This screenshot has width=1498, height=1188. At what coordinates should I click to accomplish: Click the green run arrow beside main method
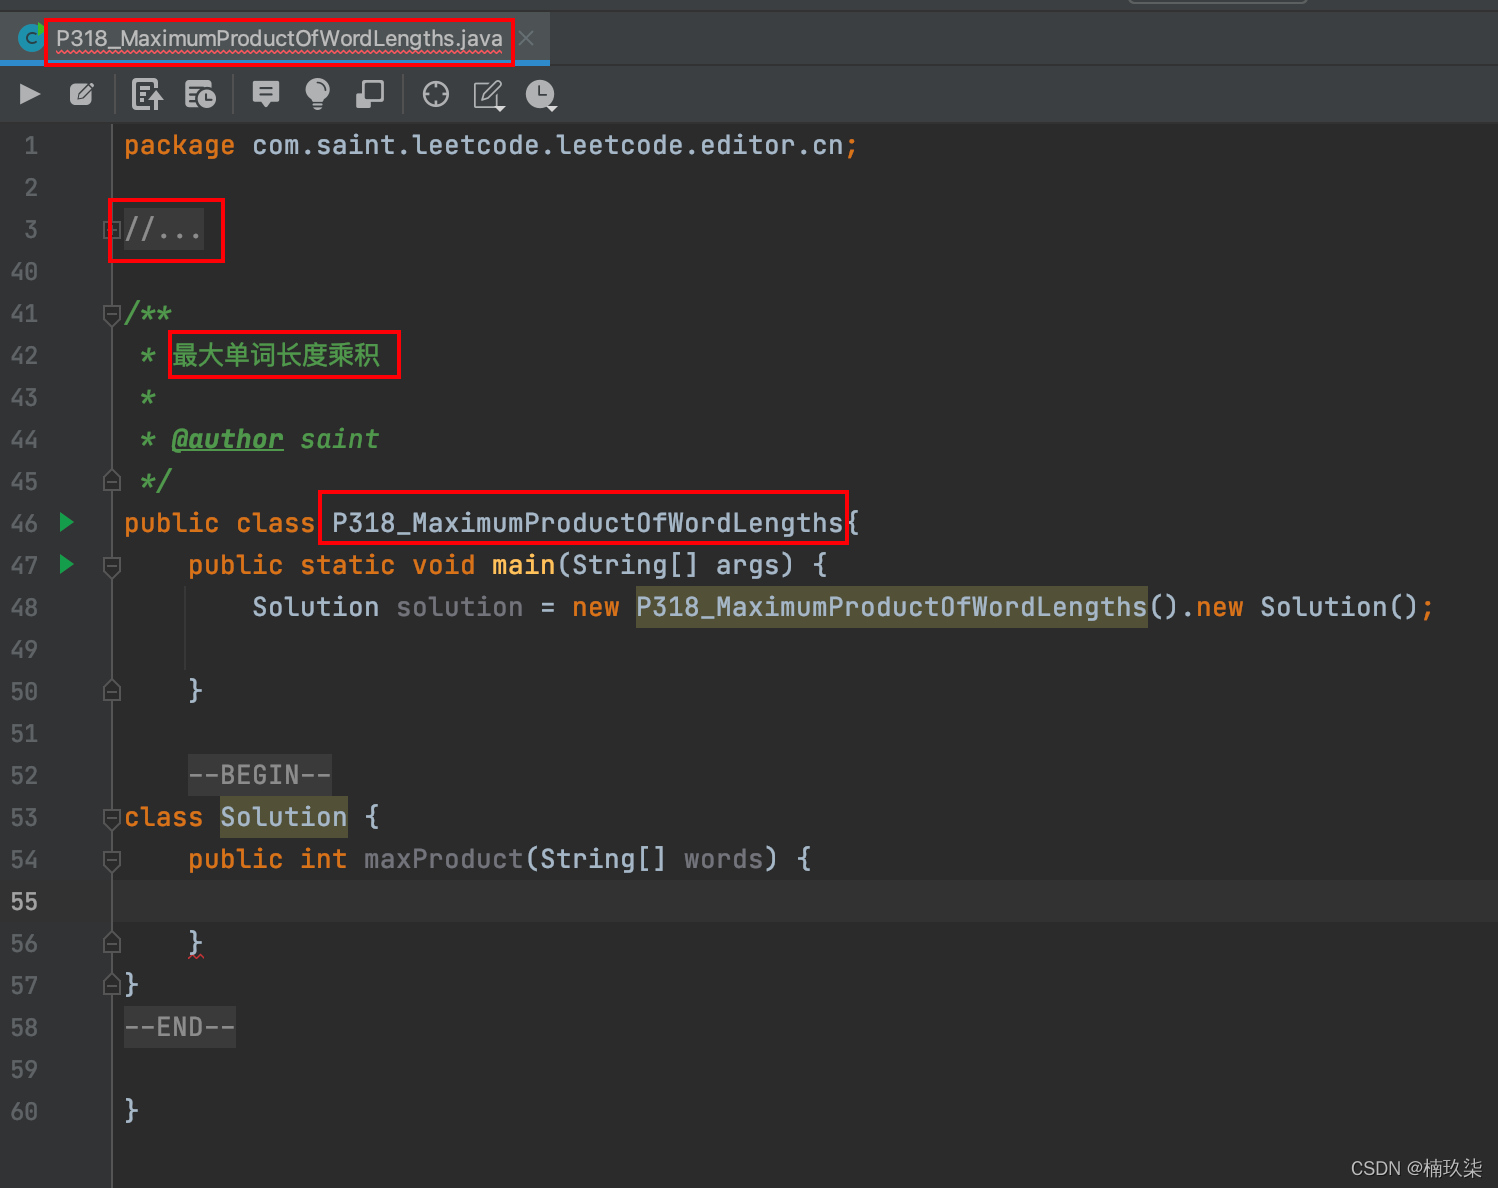(65, 564)
